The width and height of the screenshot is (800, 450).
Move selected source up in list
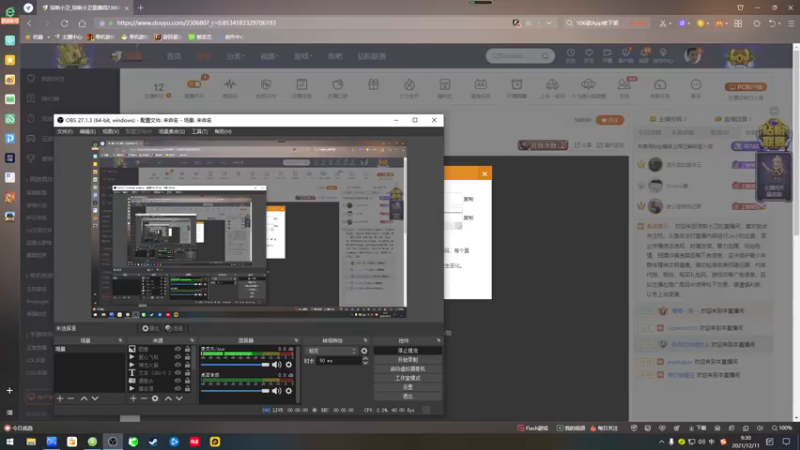pyautogui.click(x=168, y=398)
